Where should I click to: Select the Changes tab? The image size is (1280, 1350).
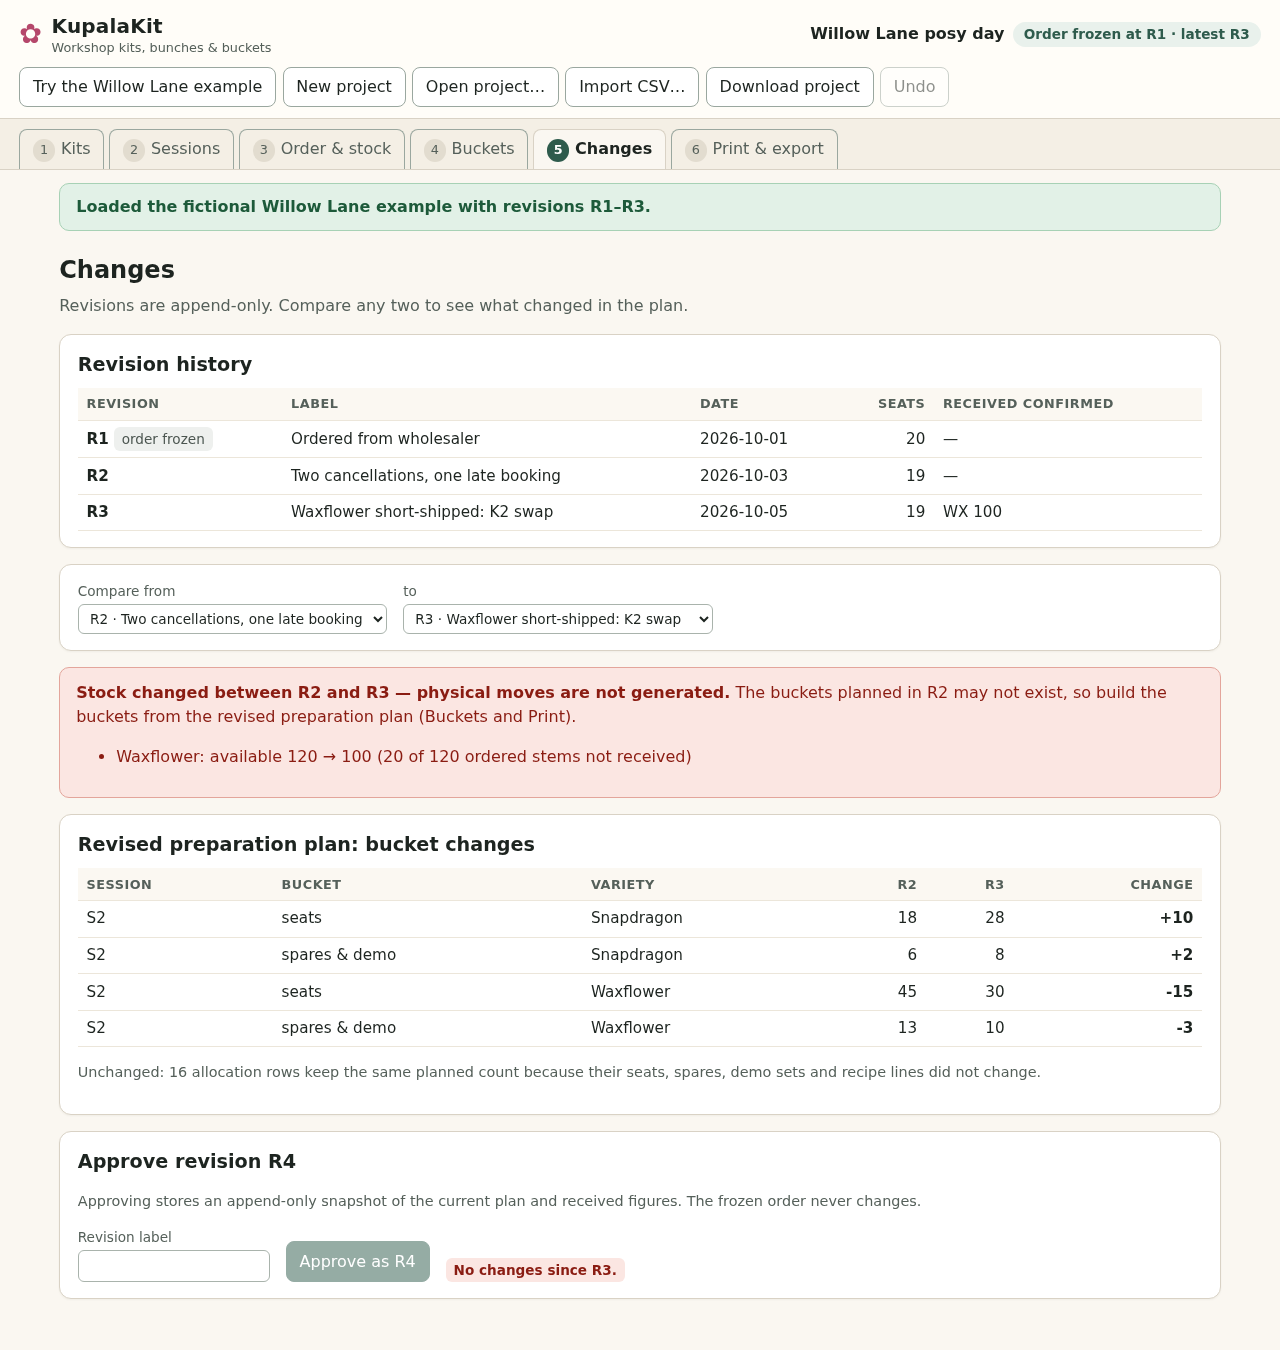click(x=599, y=149)
